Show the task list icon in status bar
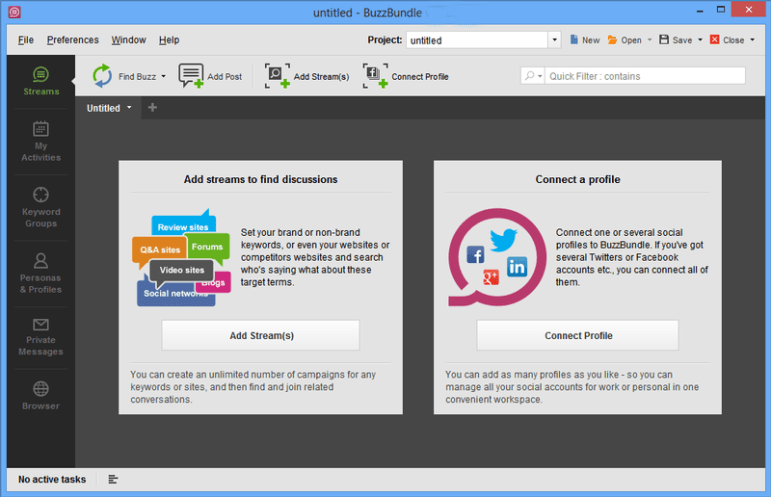Viewport: 771px width, 497px height. pyautogui.click(x=113, y=479)
